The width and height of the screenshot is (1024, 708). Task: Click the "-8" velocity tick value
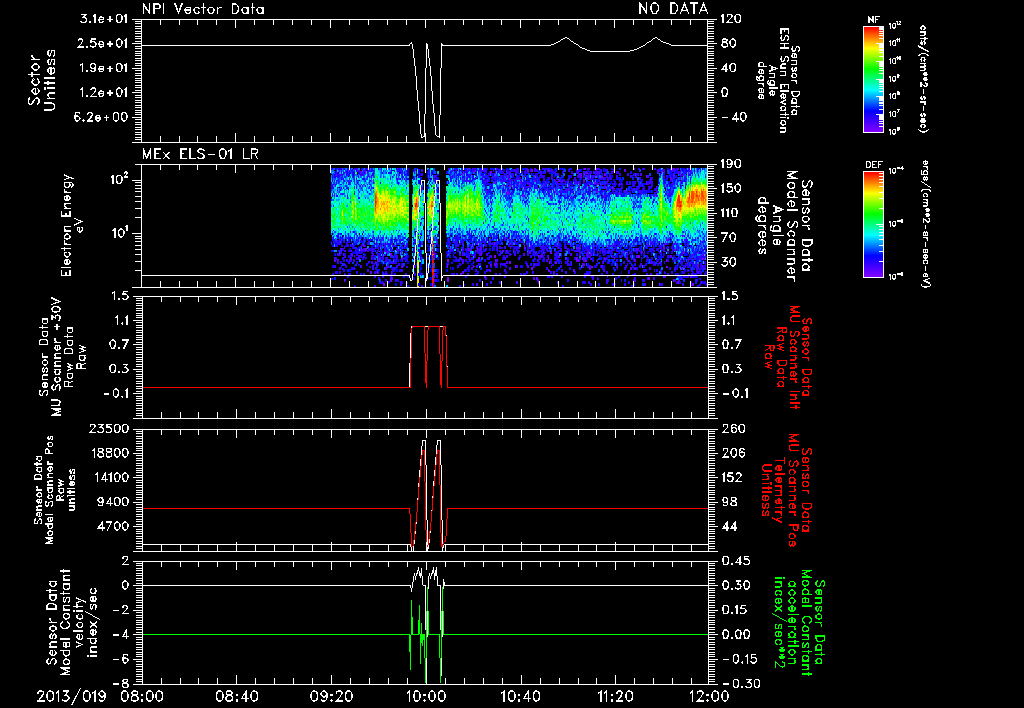(121, 683)
